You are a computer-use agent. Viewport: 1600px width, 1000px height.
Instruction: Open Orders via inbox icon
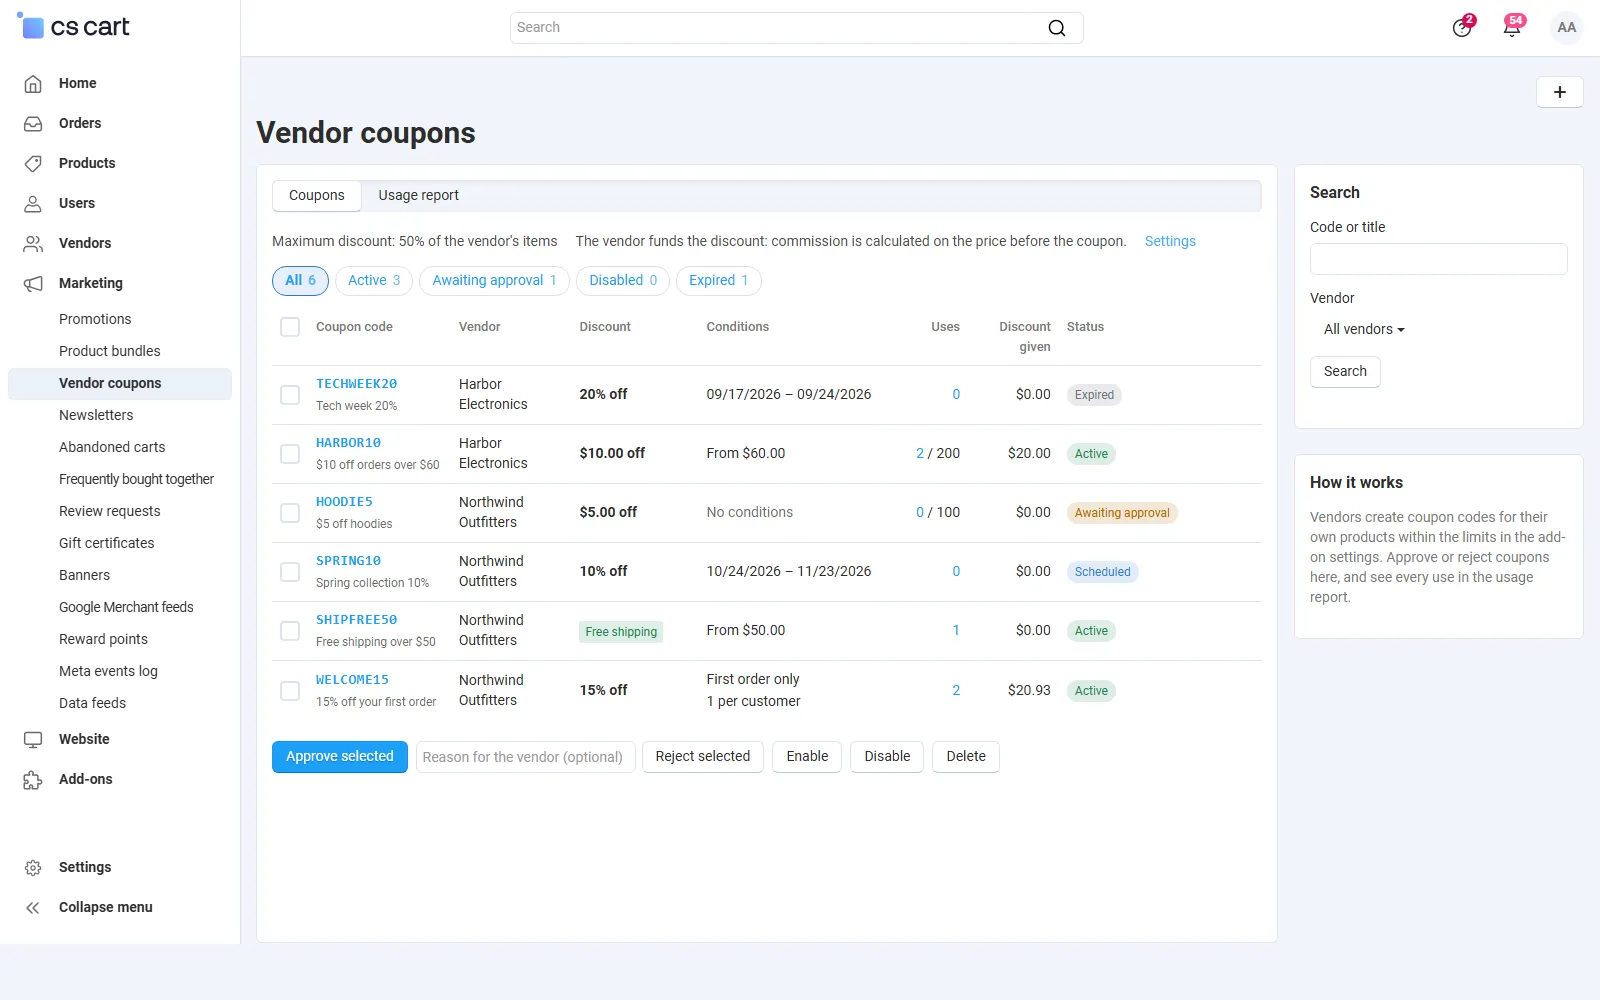click(x=33, y=123)
